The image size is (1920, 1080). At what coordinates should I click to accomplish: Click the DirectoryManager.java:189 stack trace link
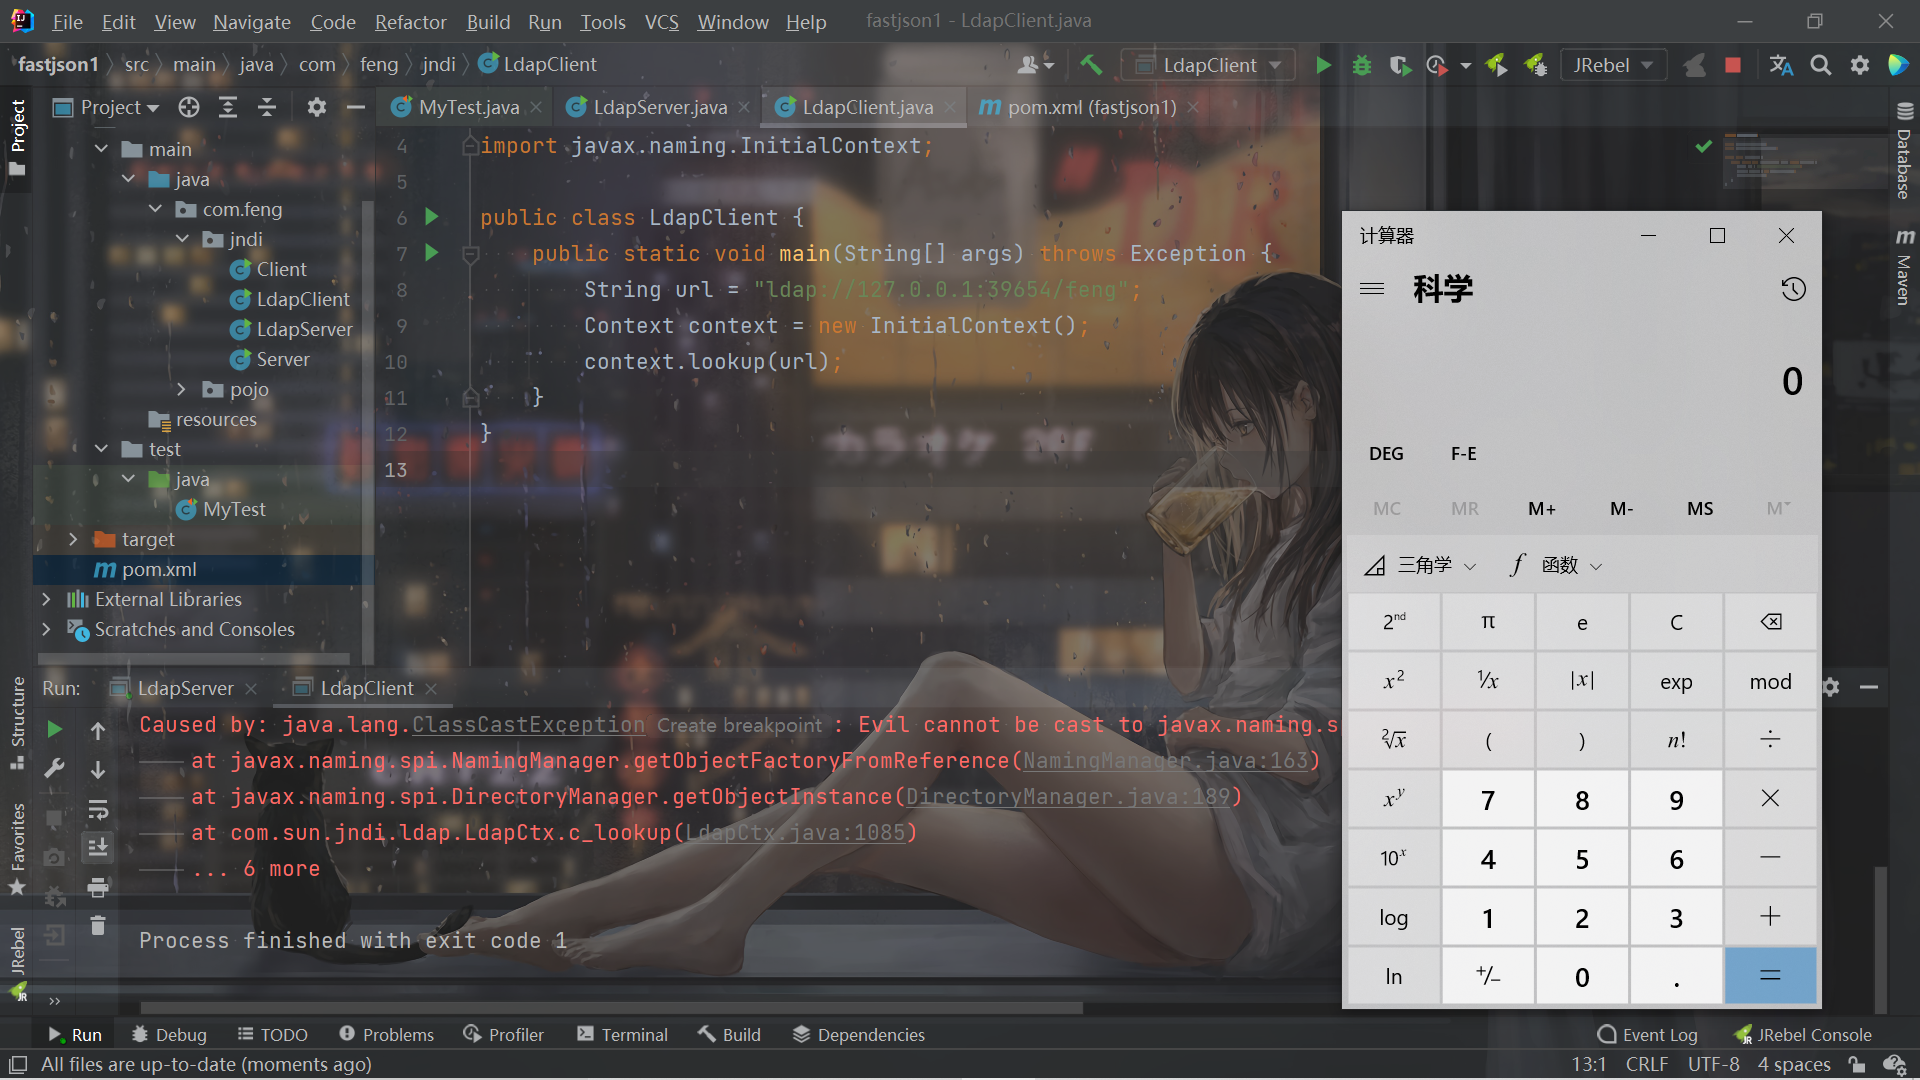(1068, 796)
